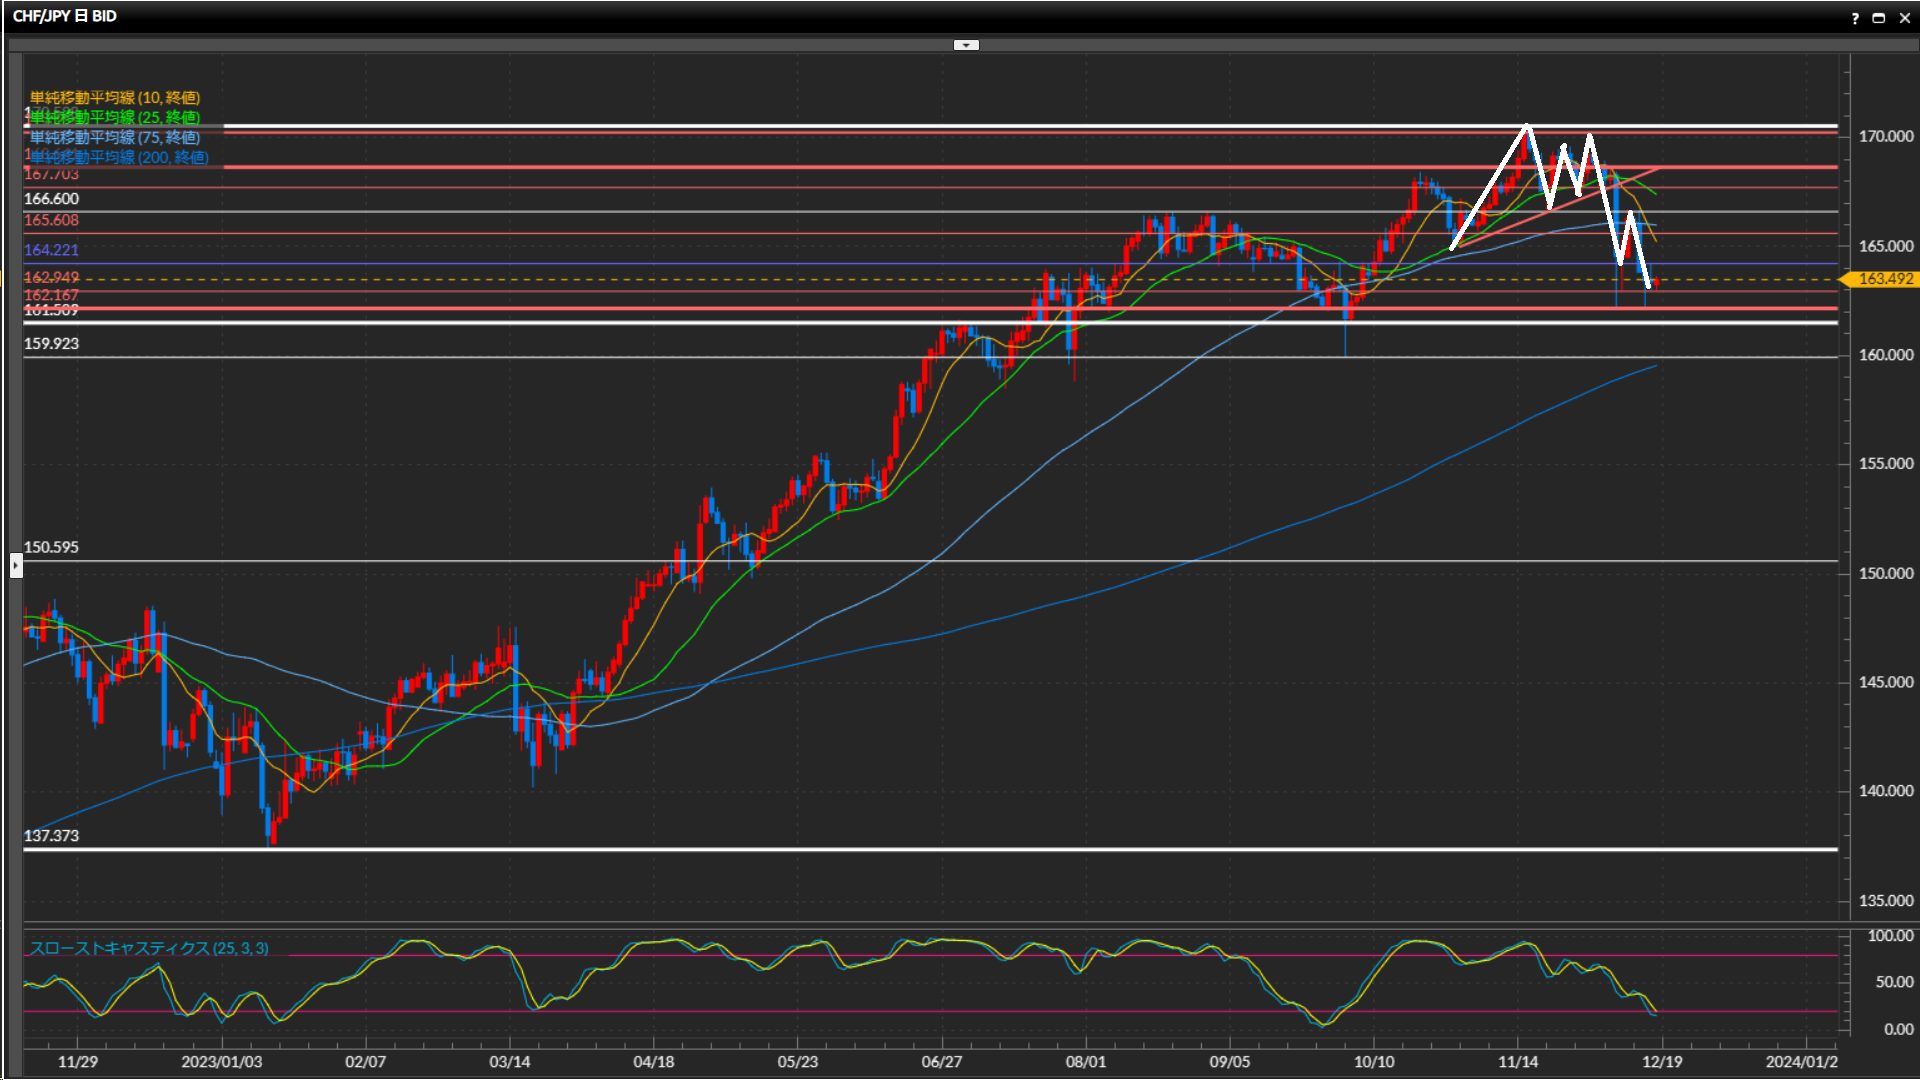This screenshot has width=1920, height=1080.
Task: Expand the hidden toolbar via top arrow
Action: pyautogui.click(x=965, y=45)
